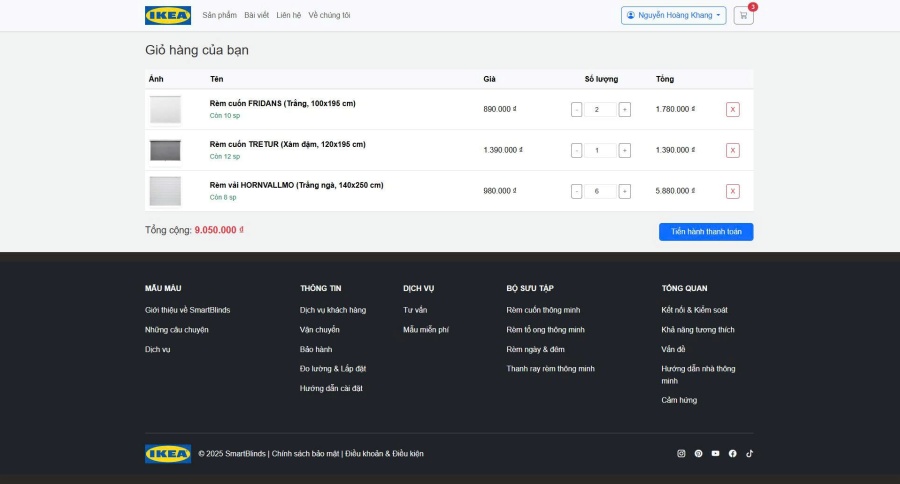The image size is (900, 484).
Task: Open Rèm cuốn thông minh footer link
Action: click(543, 310)
